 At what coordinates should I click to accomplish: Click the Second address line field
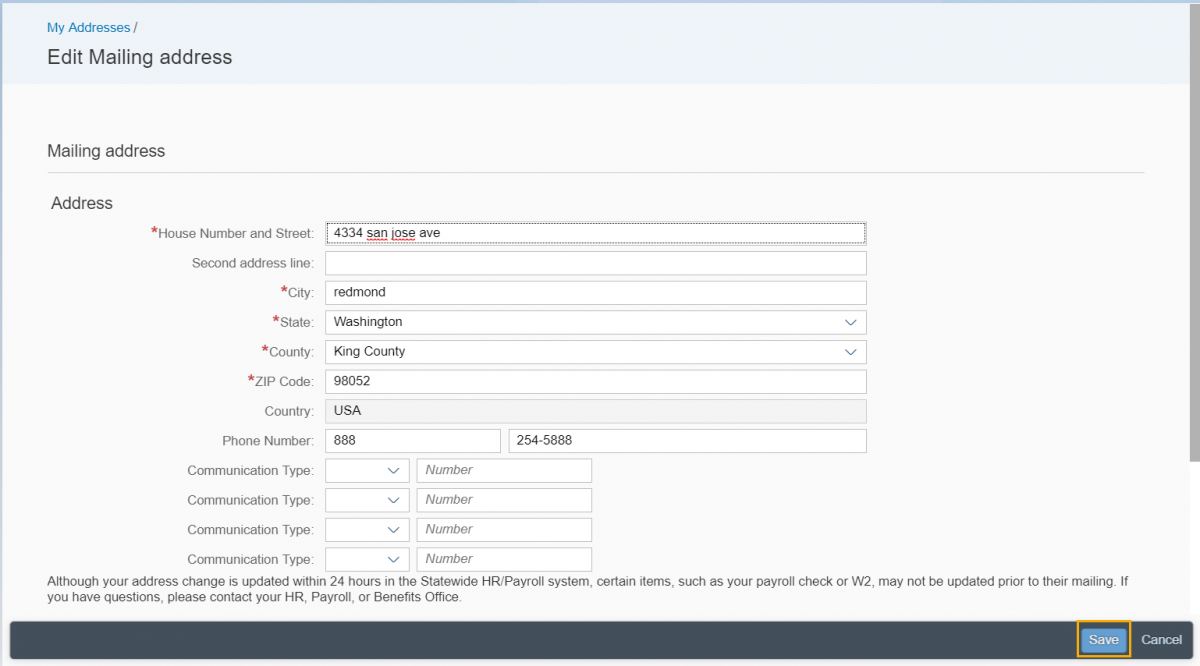tap(595, 263)
